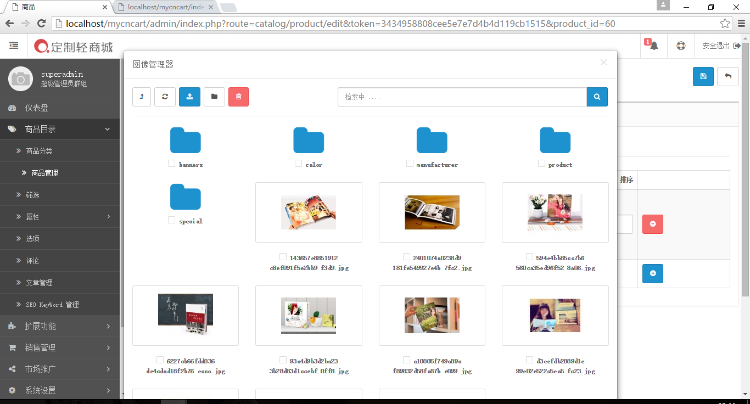Image resolution: width=750 pixels, height=404 pixels.
Task: Open the manufacturer folder icon
Action: pyautogui.click(x=432, y=140)
